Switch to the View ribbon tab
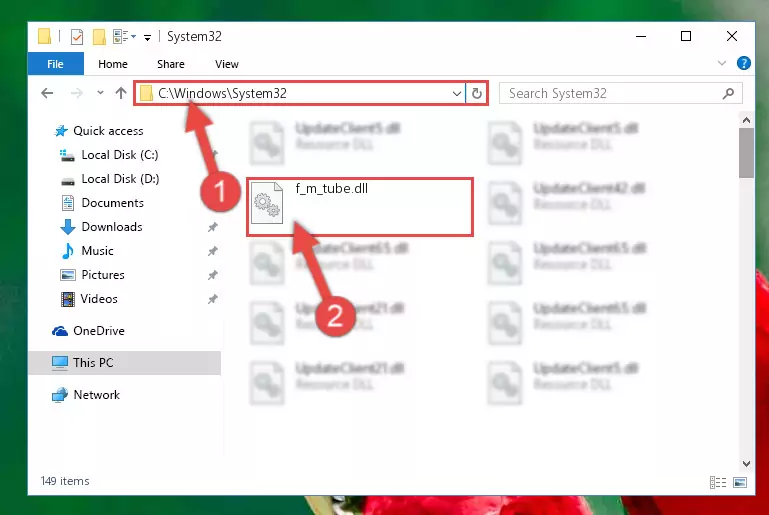The image size is (769, 515). coord(227,64)
